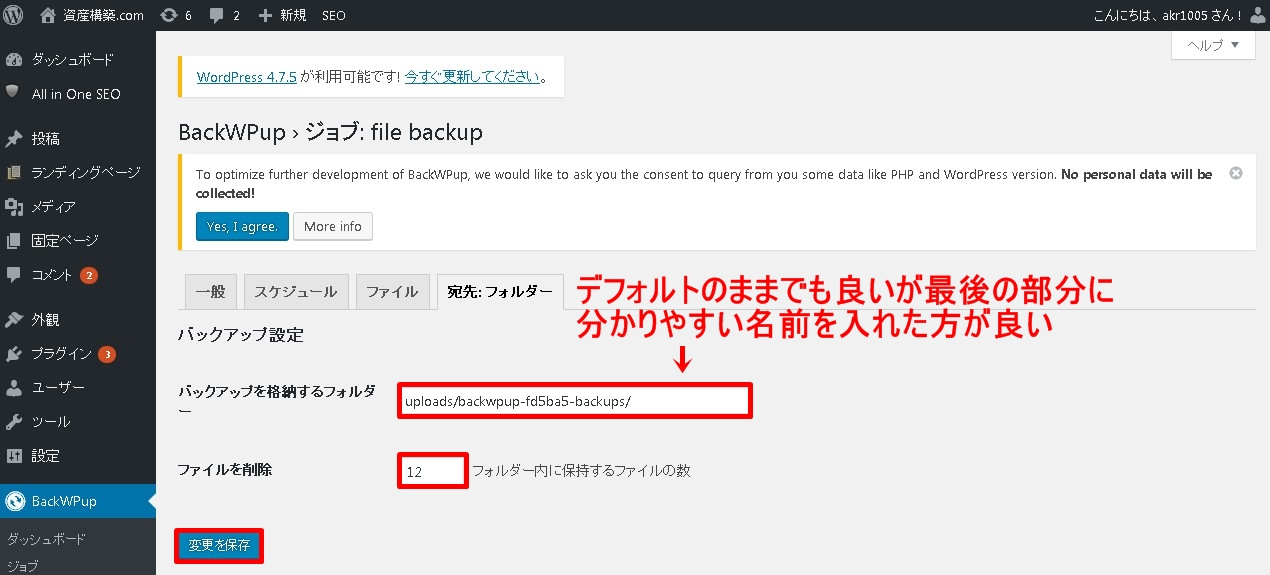The image size is (1270, 575).
Task: Open the ダッシュボード sidebar menu label
Action: tap(73, 59)
